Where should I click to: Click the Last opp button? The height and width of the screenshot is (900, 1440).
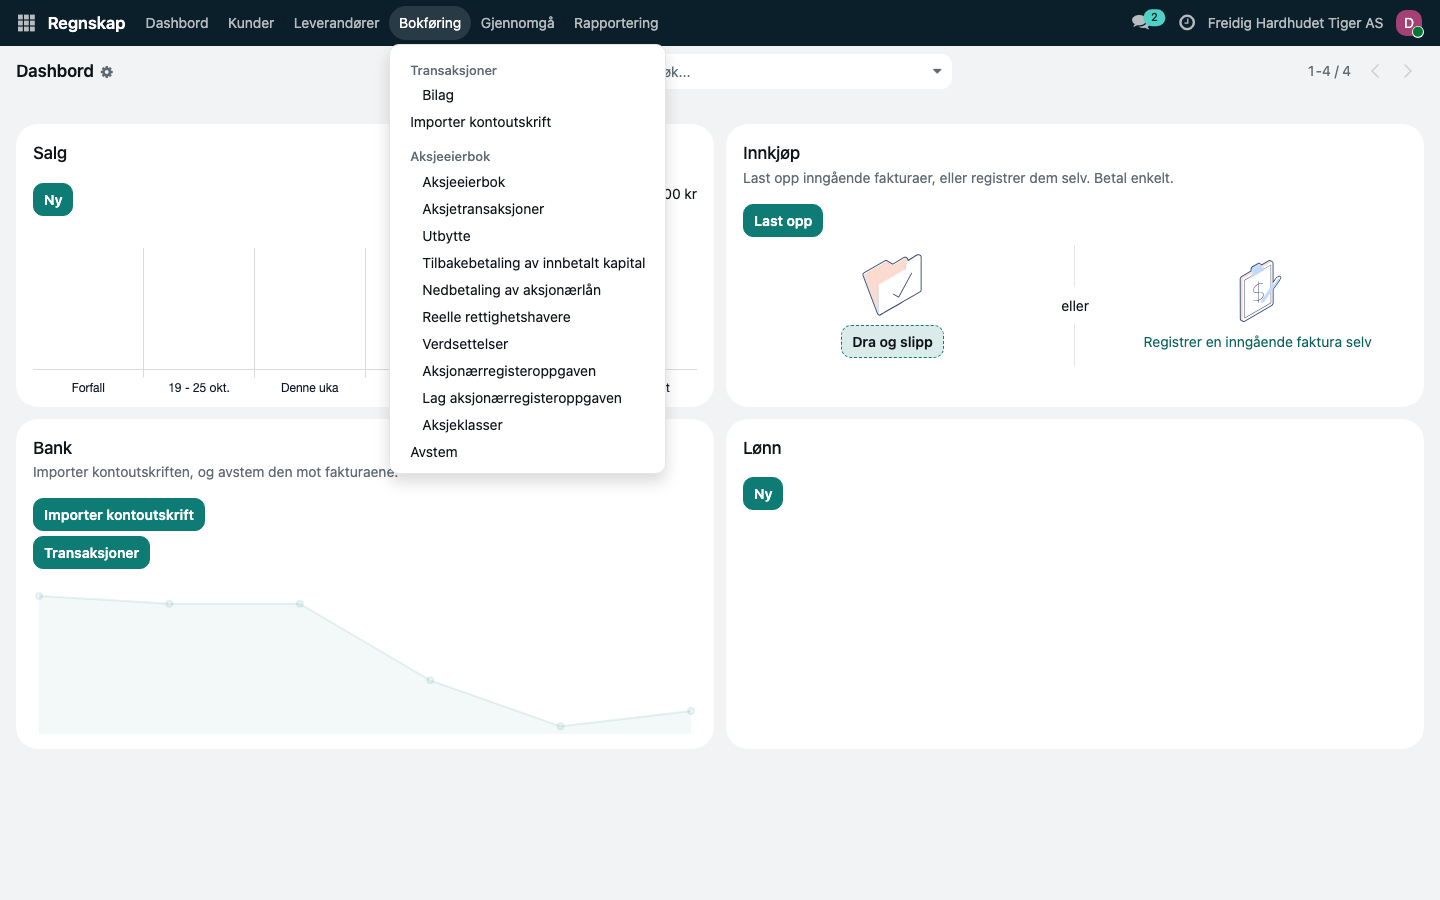(783, 221)
